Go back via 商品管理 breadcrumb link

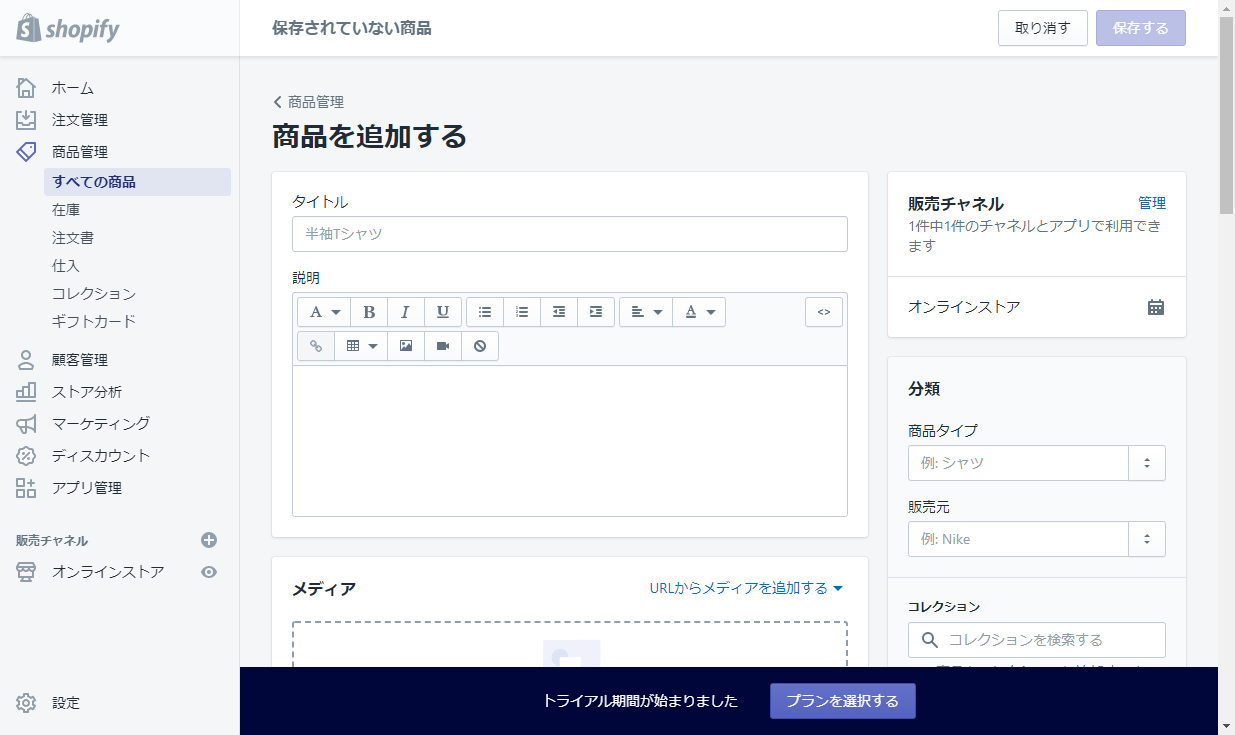(308, 102)
